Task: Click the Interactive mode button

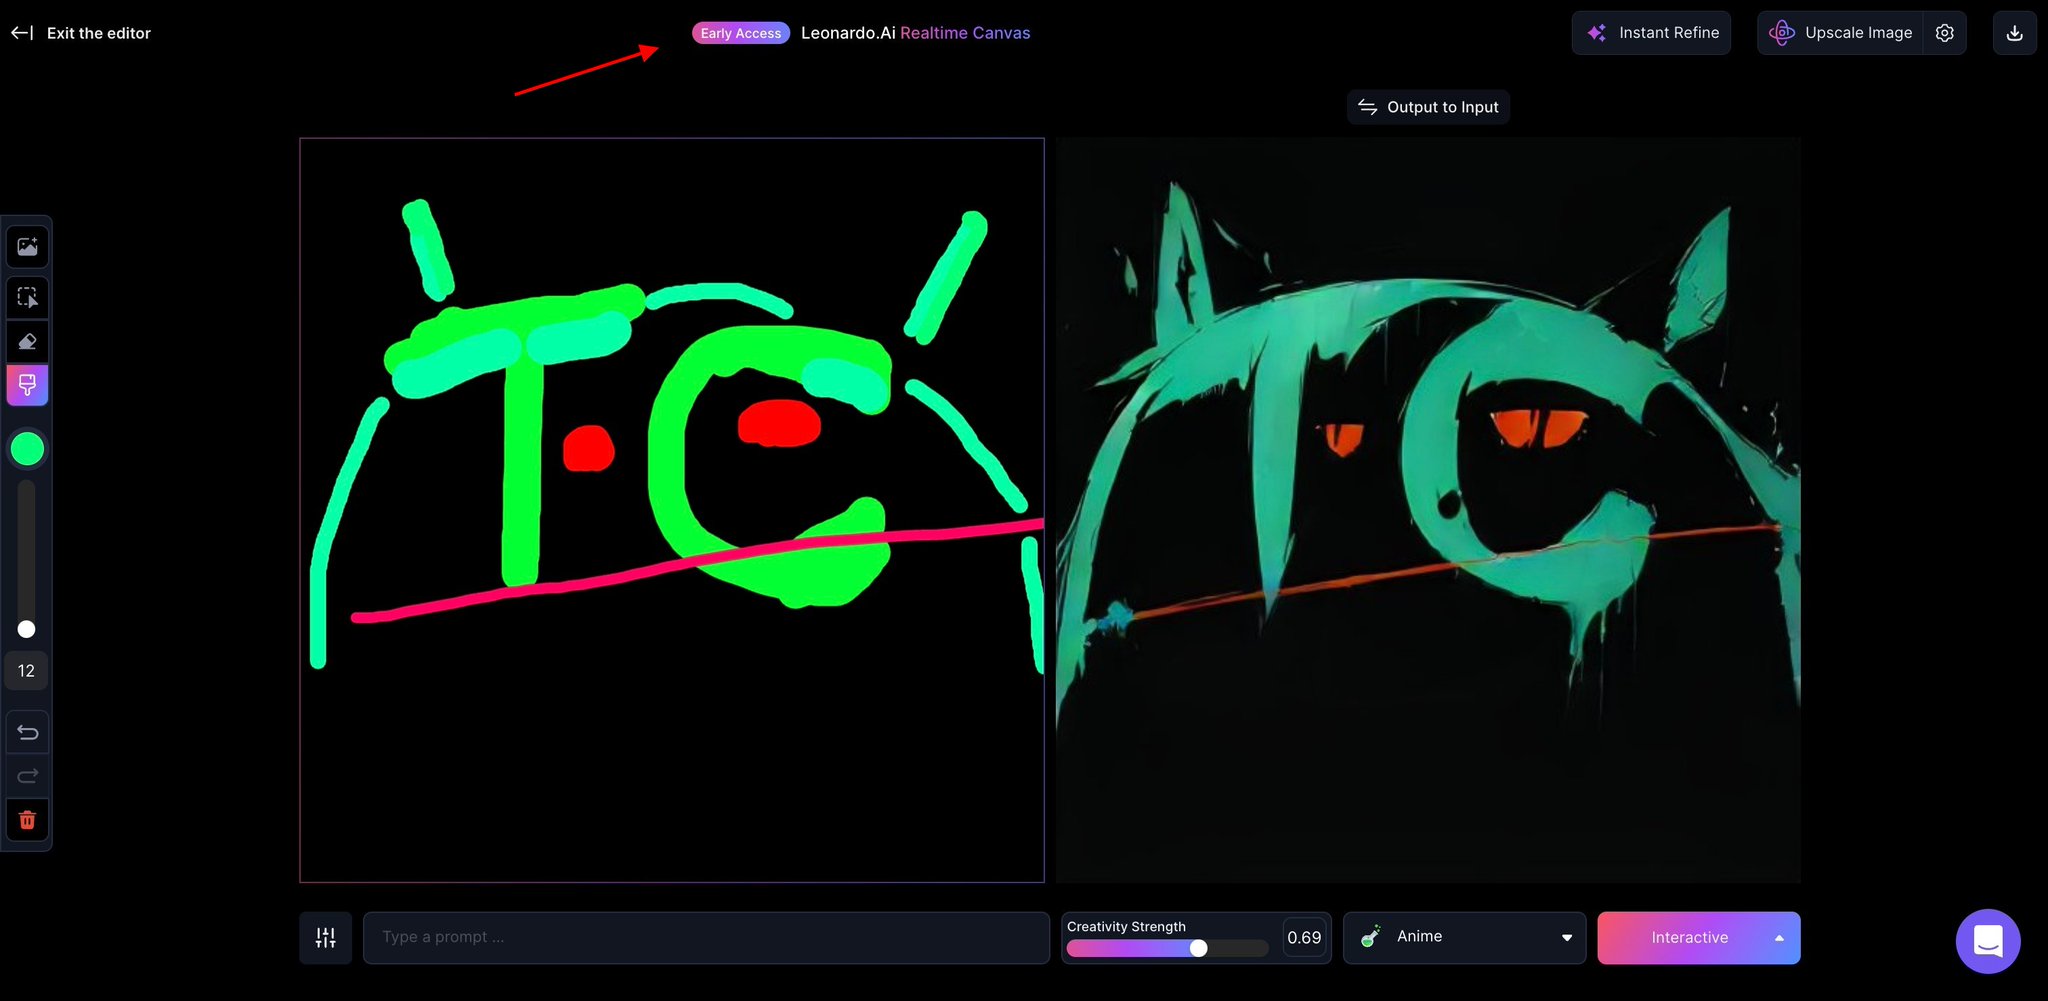Action: click(1689, 938)
